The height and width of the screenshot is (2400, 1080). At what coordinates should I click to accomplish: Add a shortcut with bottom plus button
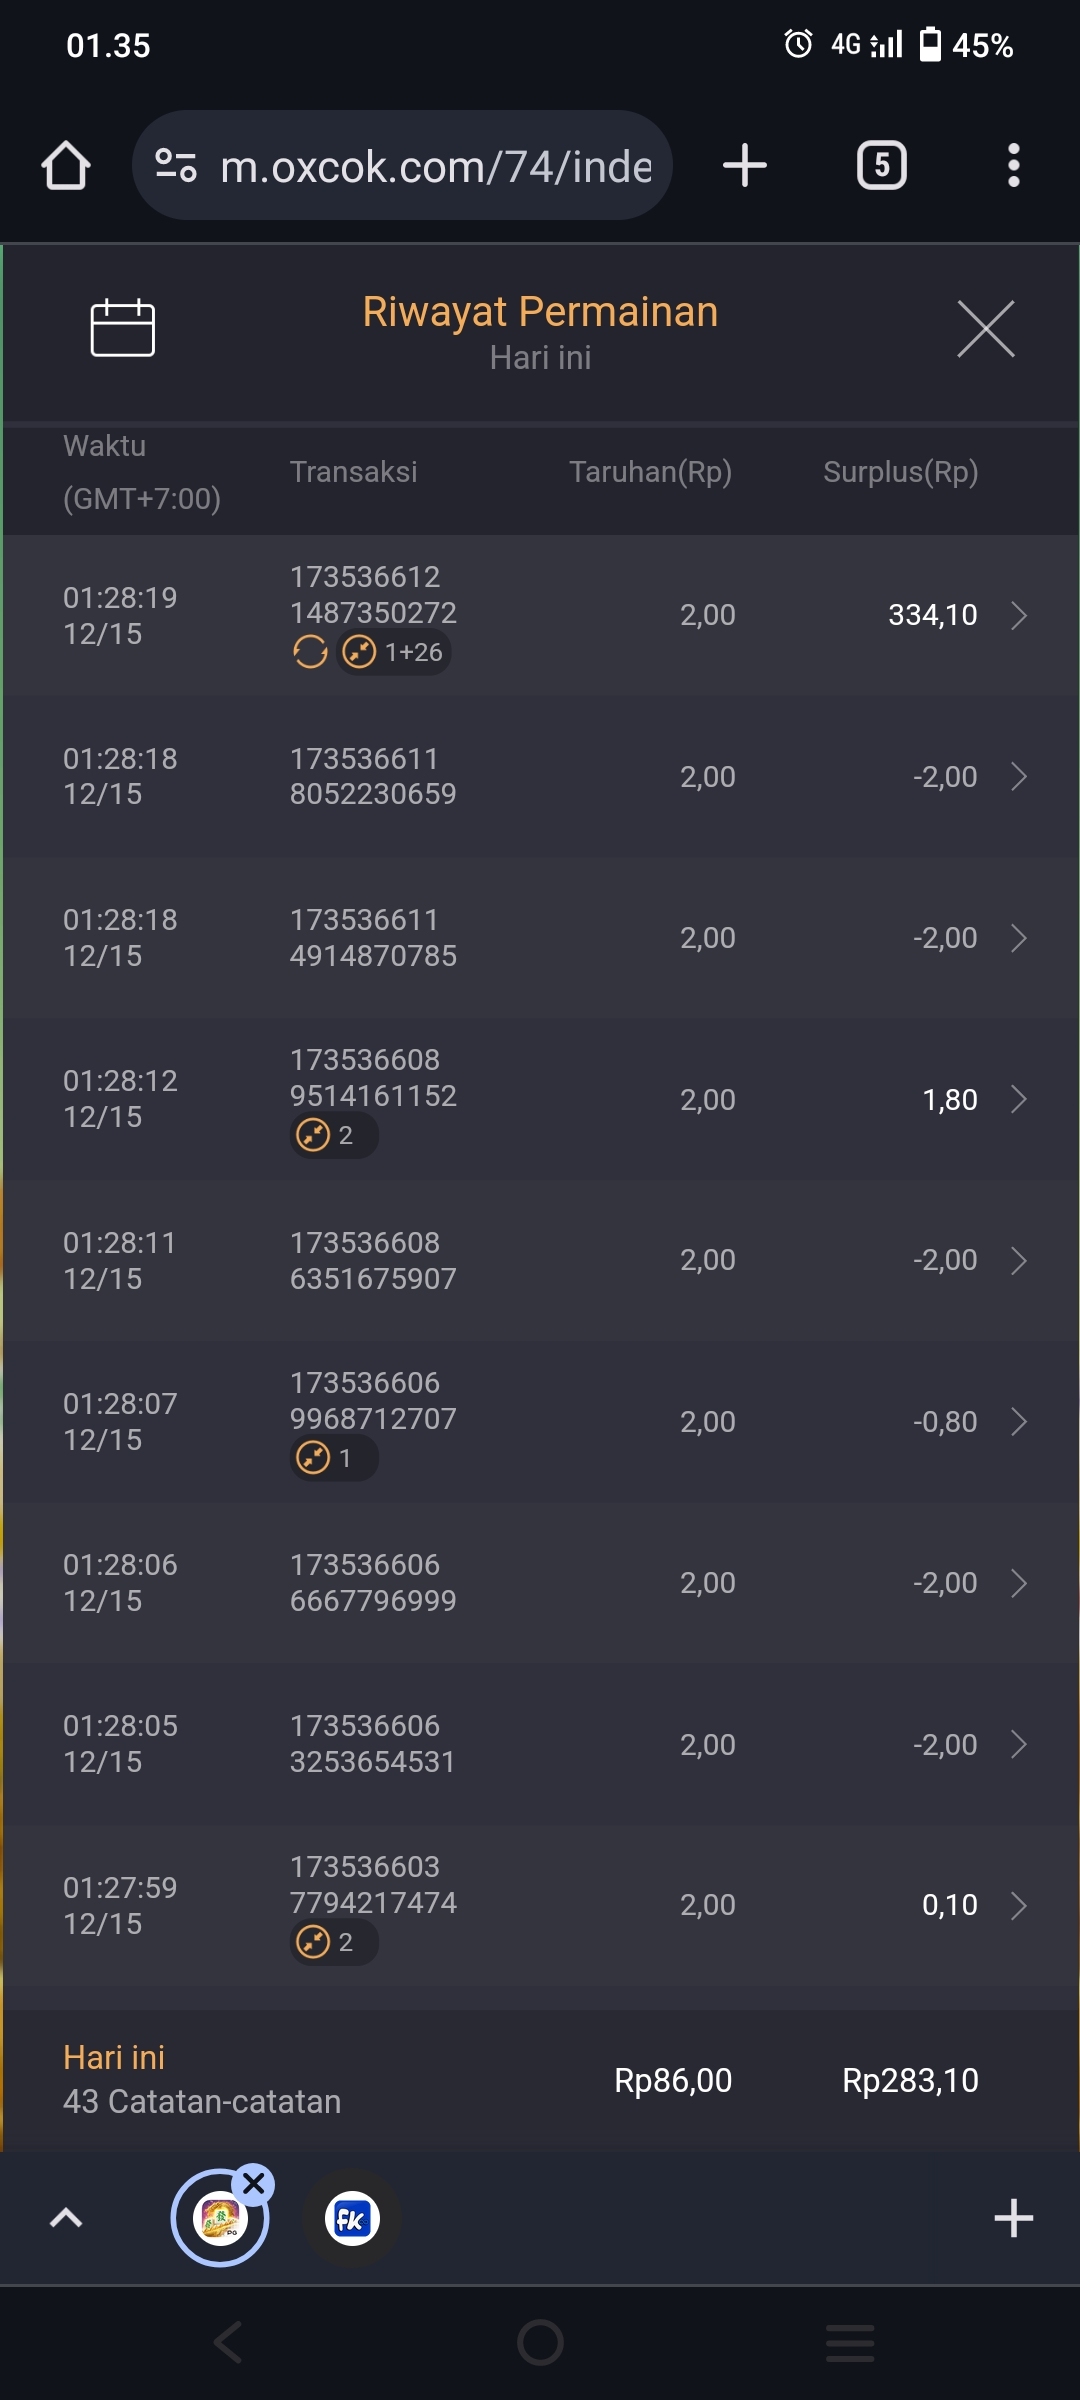click(x=1013, y=2218)
